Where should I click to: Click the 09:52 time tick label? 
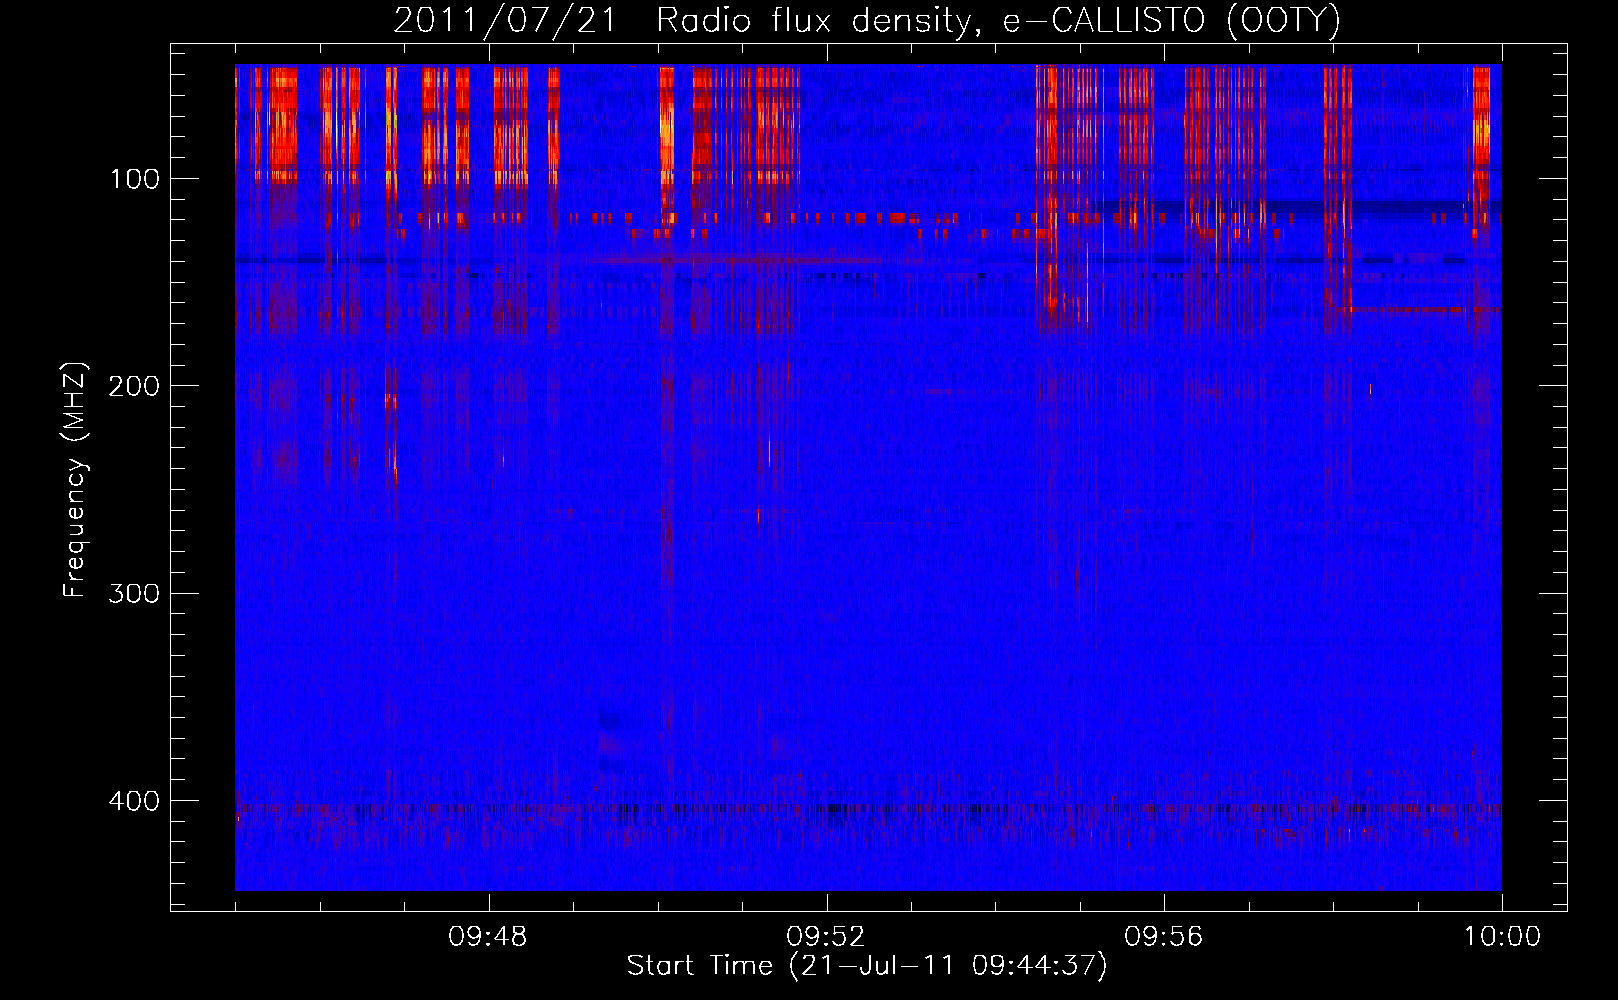tap(826, 937)
